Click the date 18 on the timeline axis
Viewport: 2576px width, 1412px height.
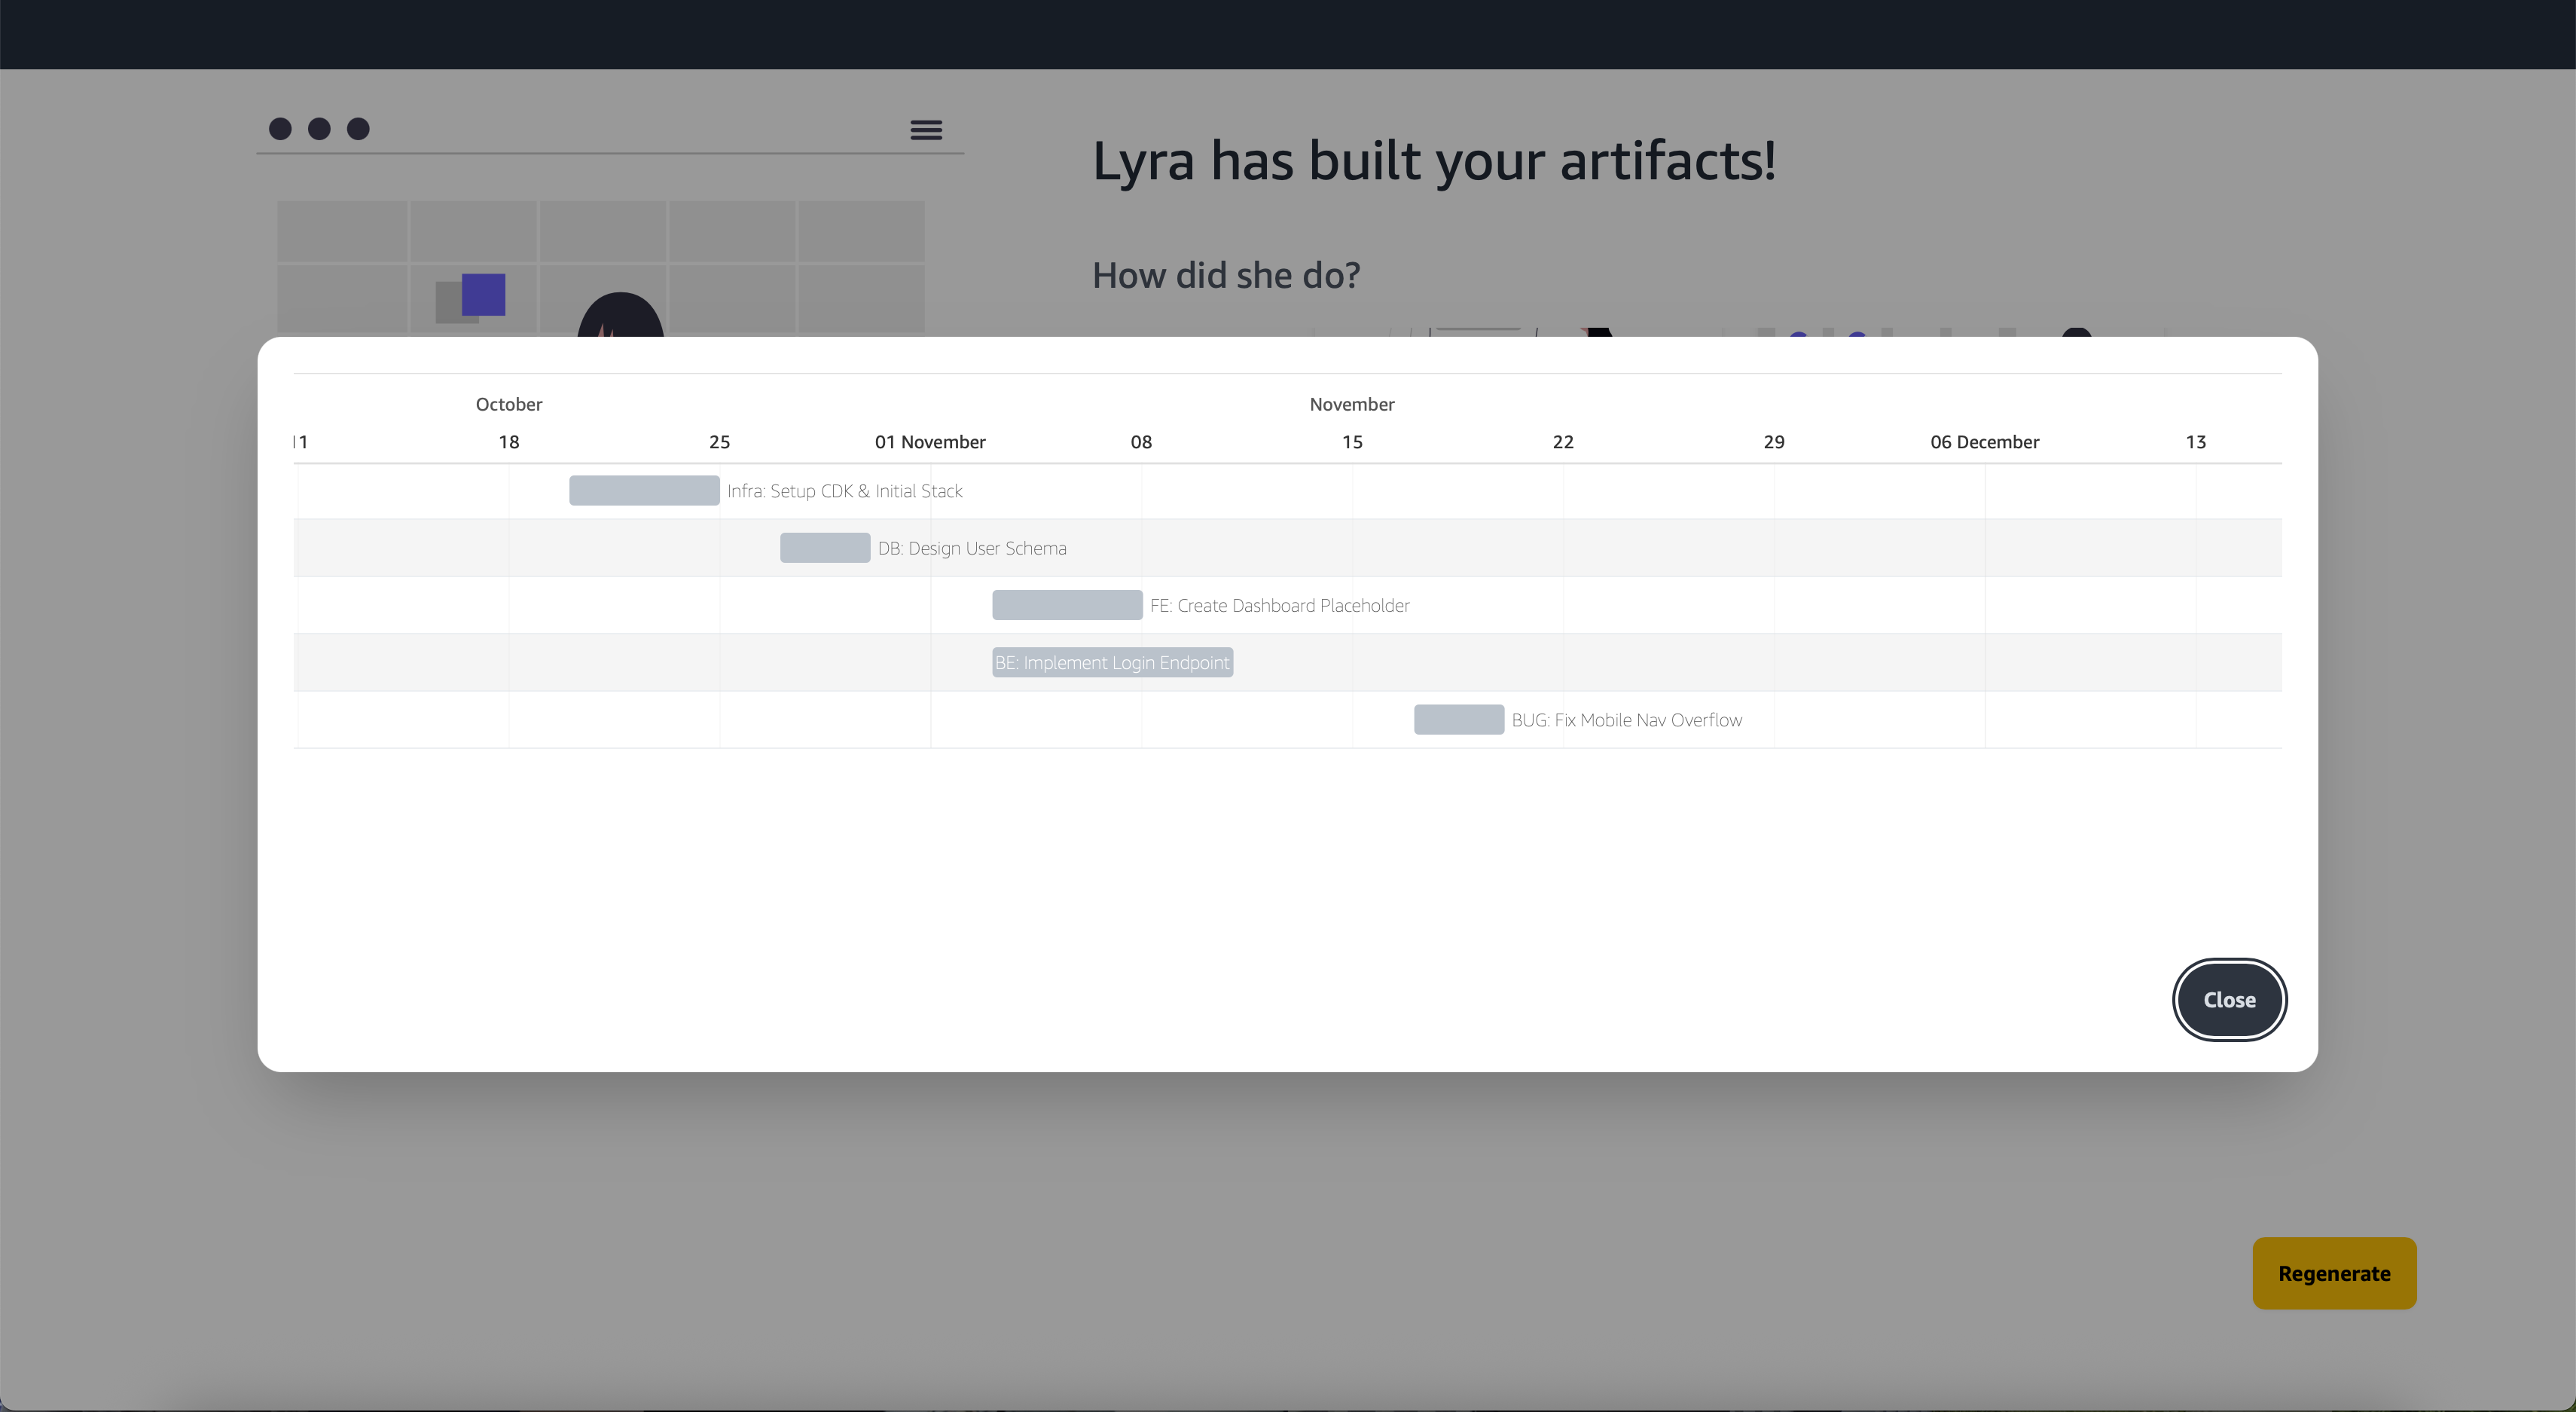tap(508, 442)
